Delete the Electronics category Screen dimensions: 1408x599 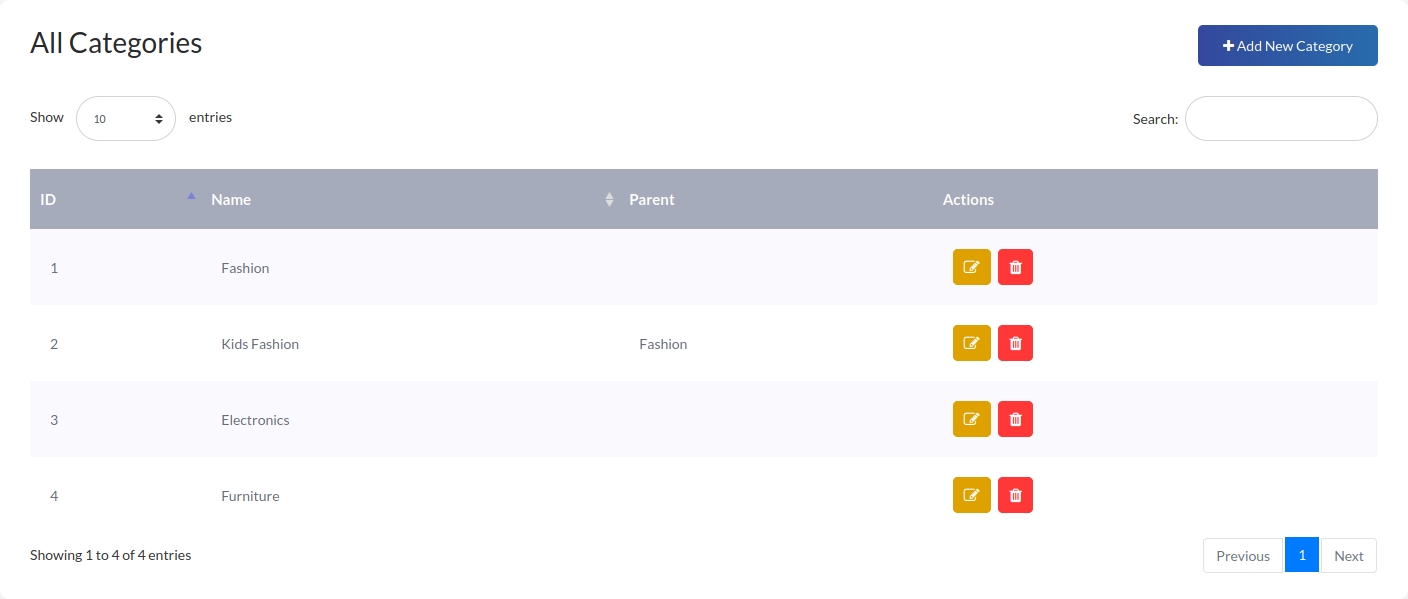point(1015,419)
